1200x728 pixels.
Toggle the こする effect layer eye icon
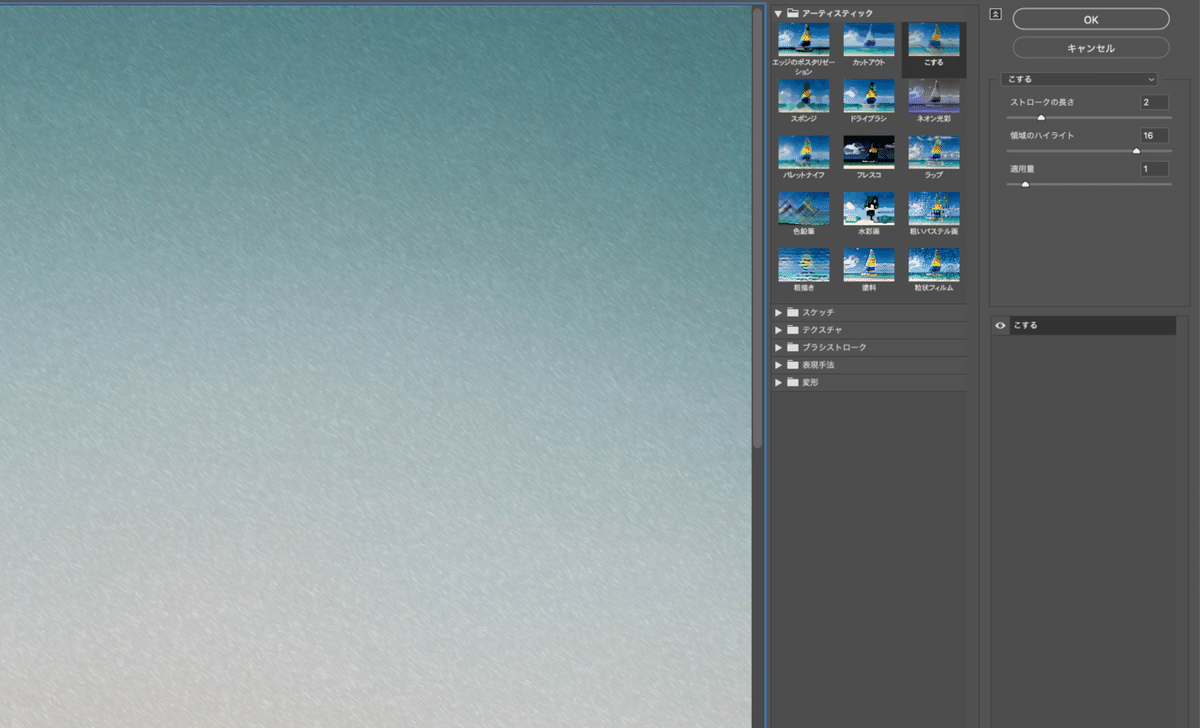point(1000,326)
